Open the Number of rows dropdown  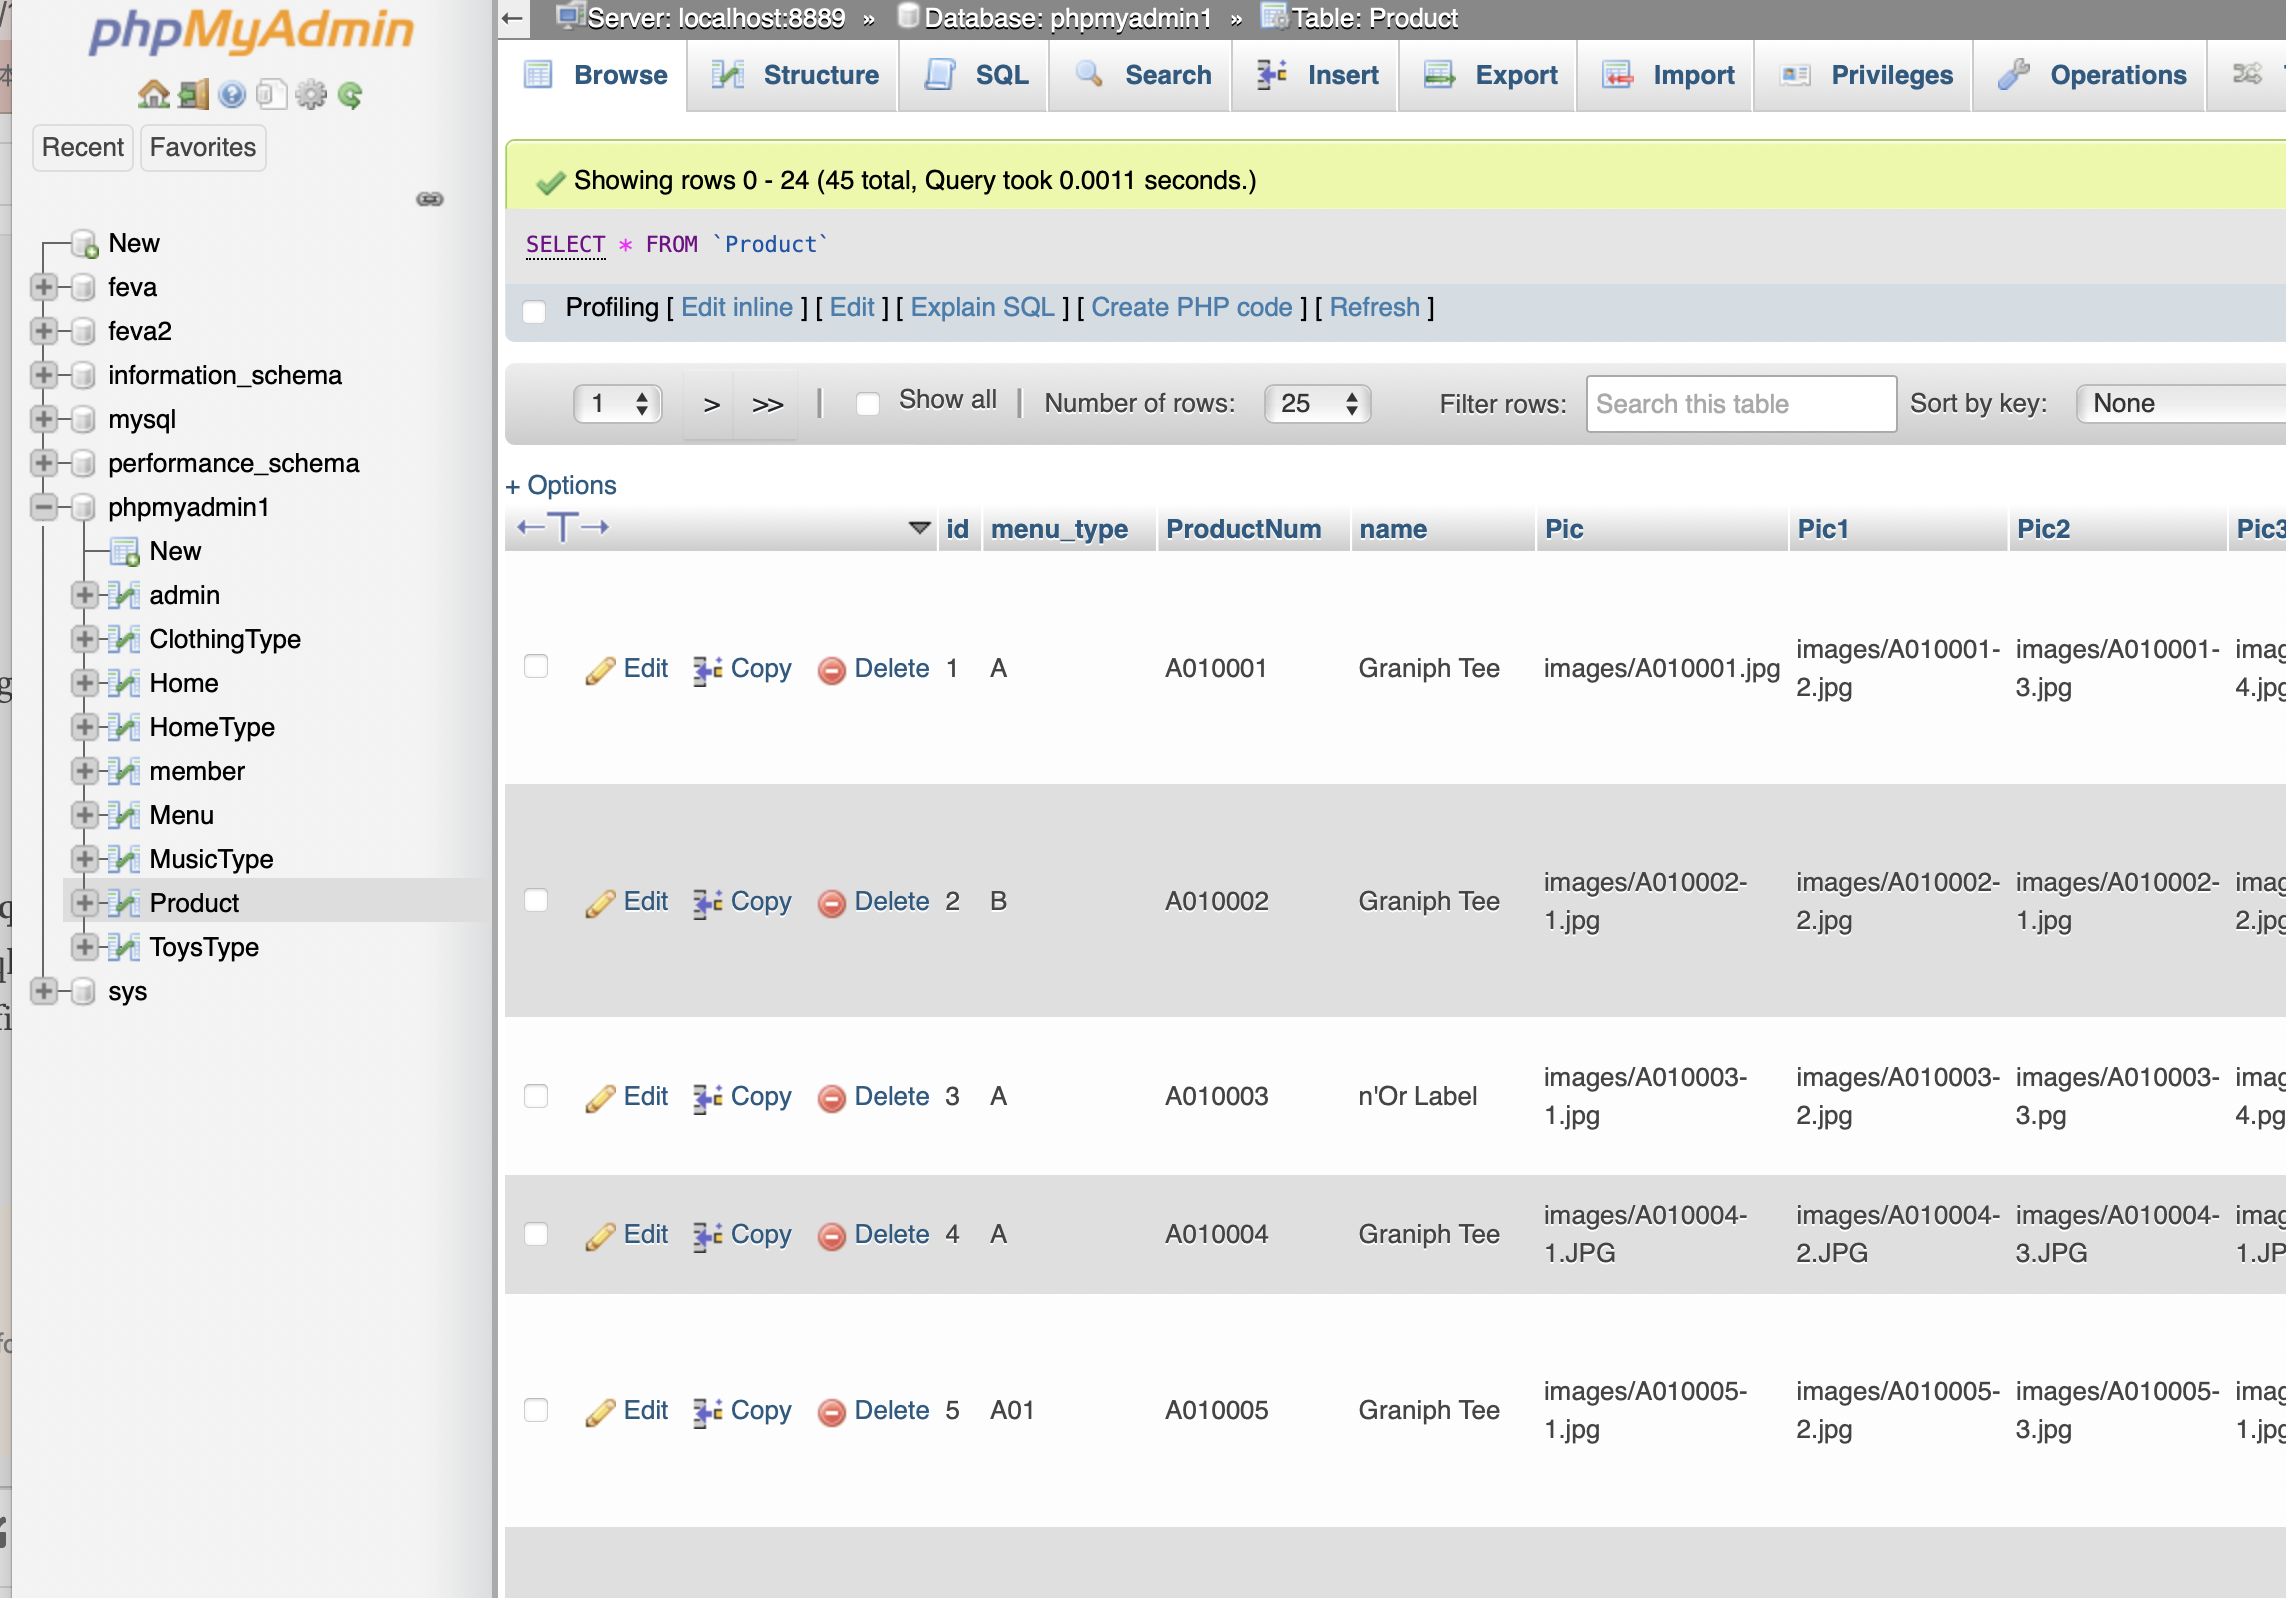tap(1318, 404)
